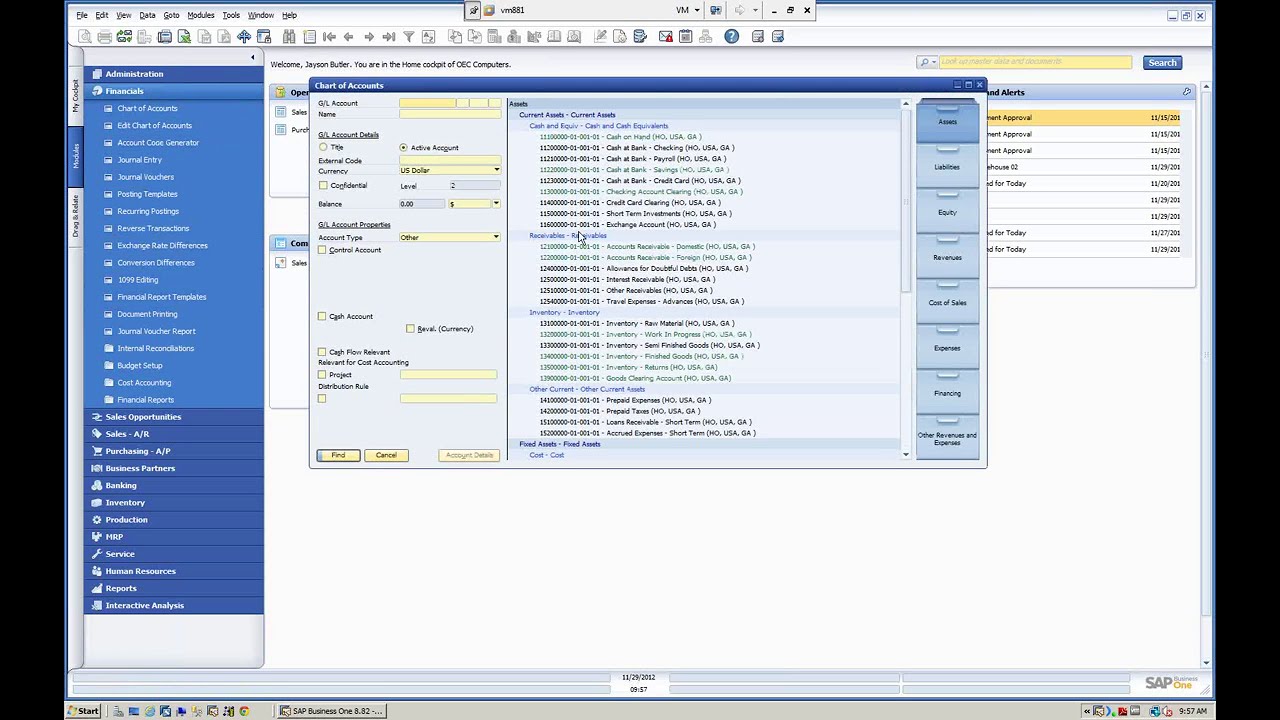Tick the Confidential checkbox

[x=323, y=186]
